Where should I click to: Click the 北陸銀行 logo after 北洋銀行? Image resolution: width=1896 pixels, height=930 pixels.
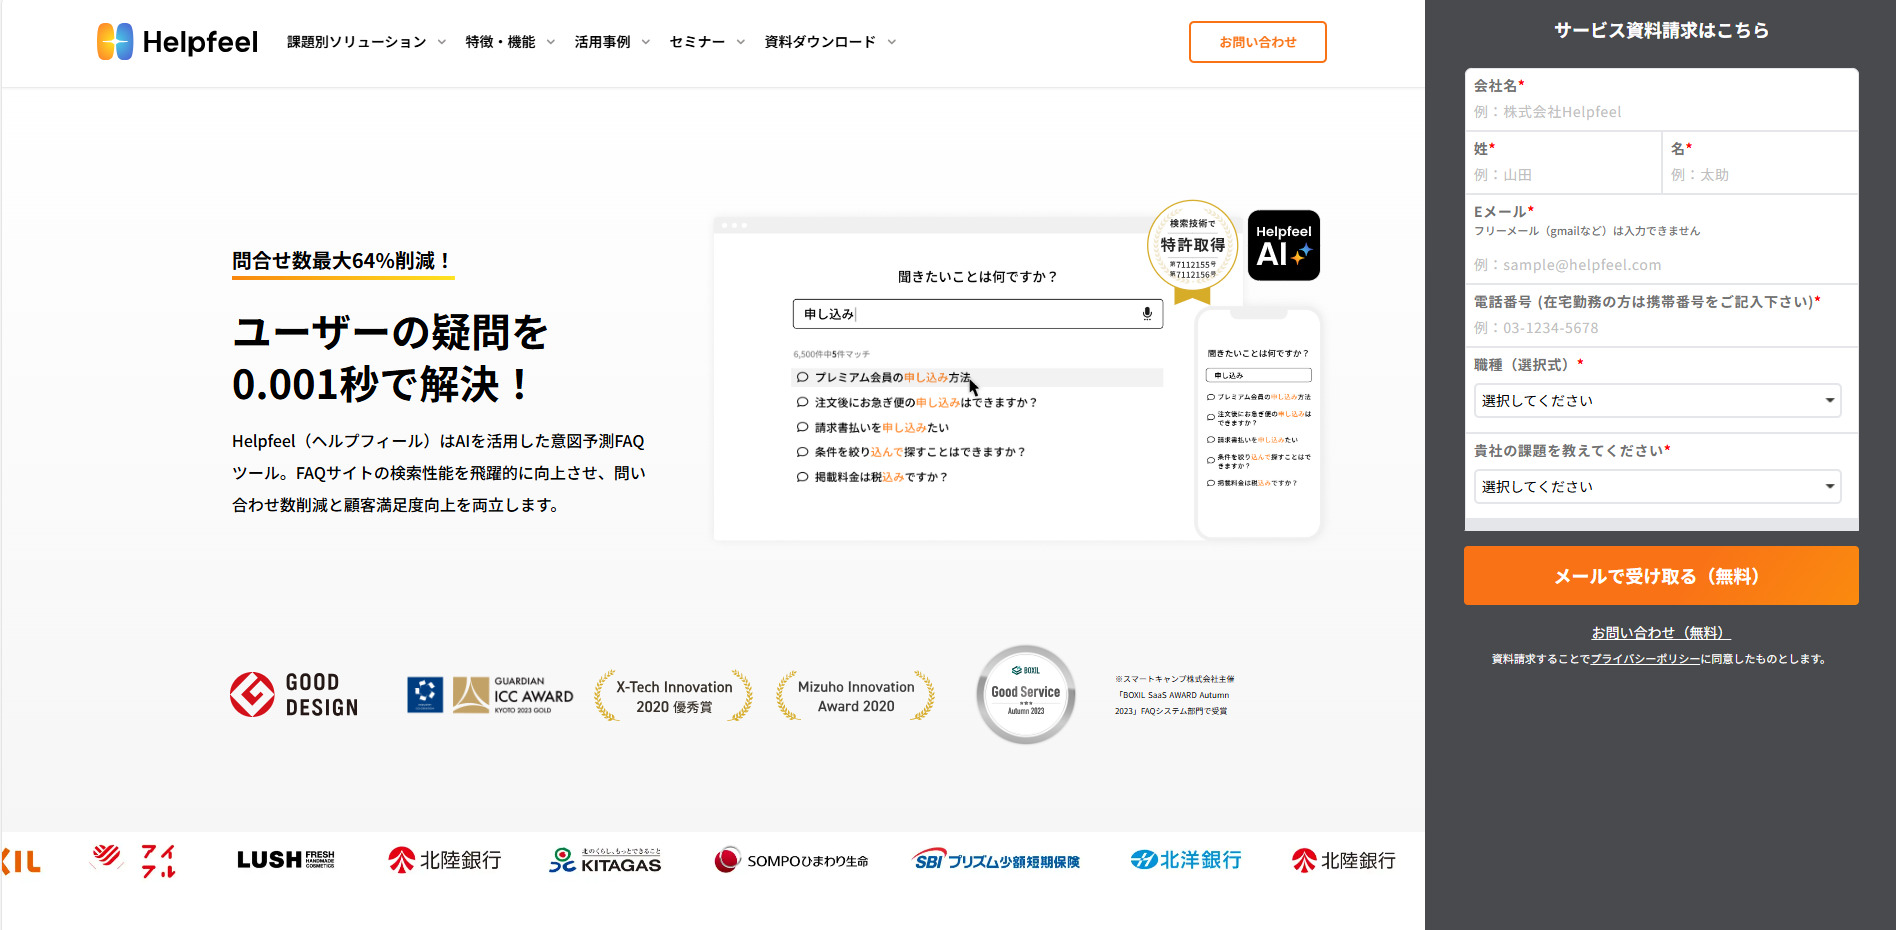pos(1343,860)
